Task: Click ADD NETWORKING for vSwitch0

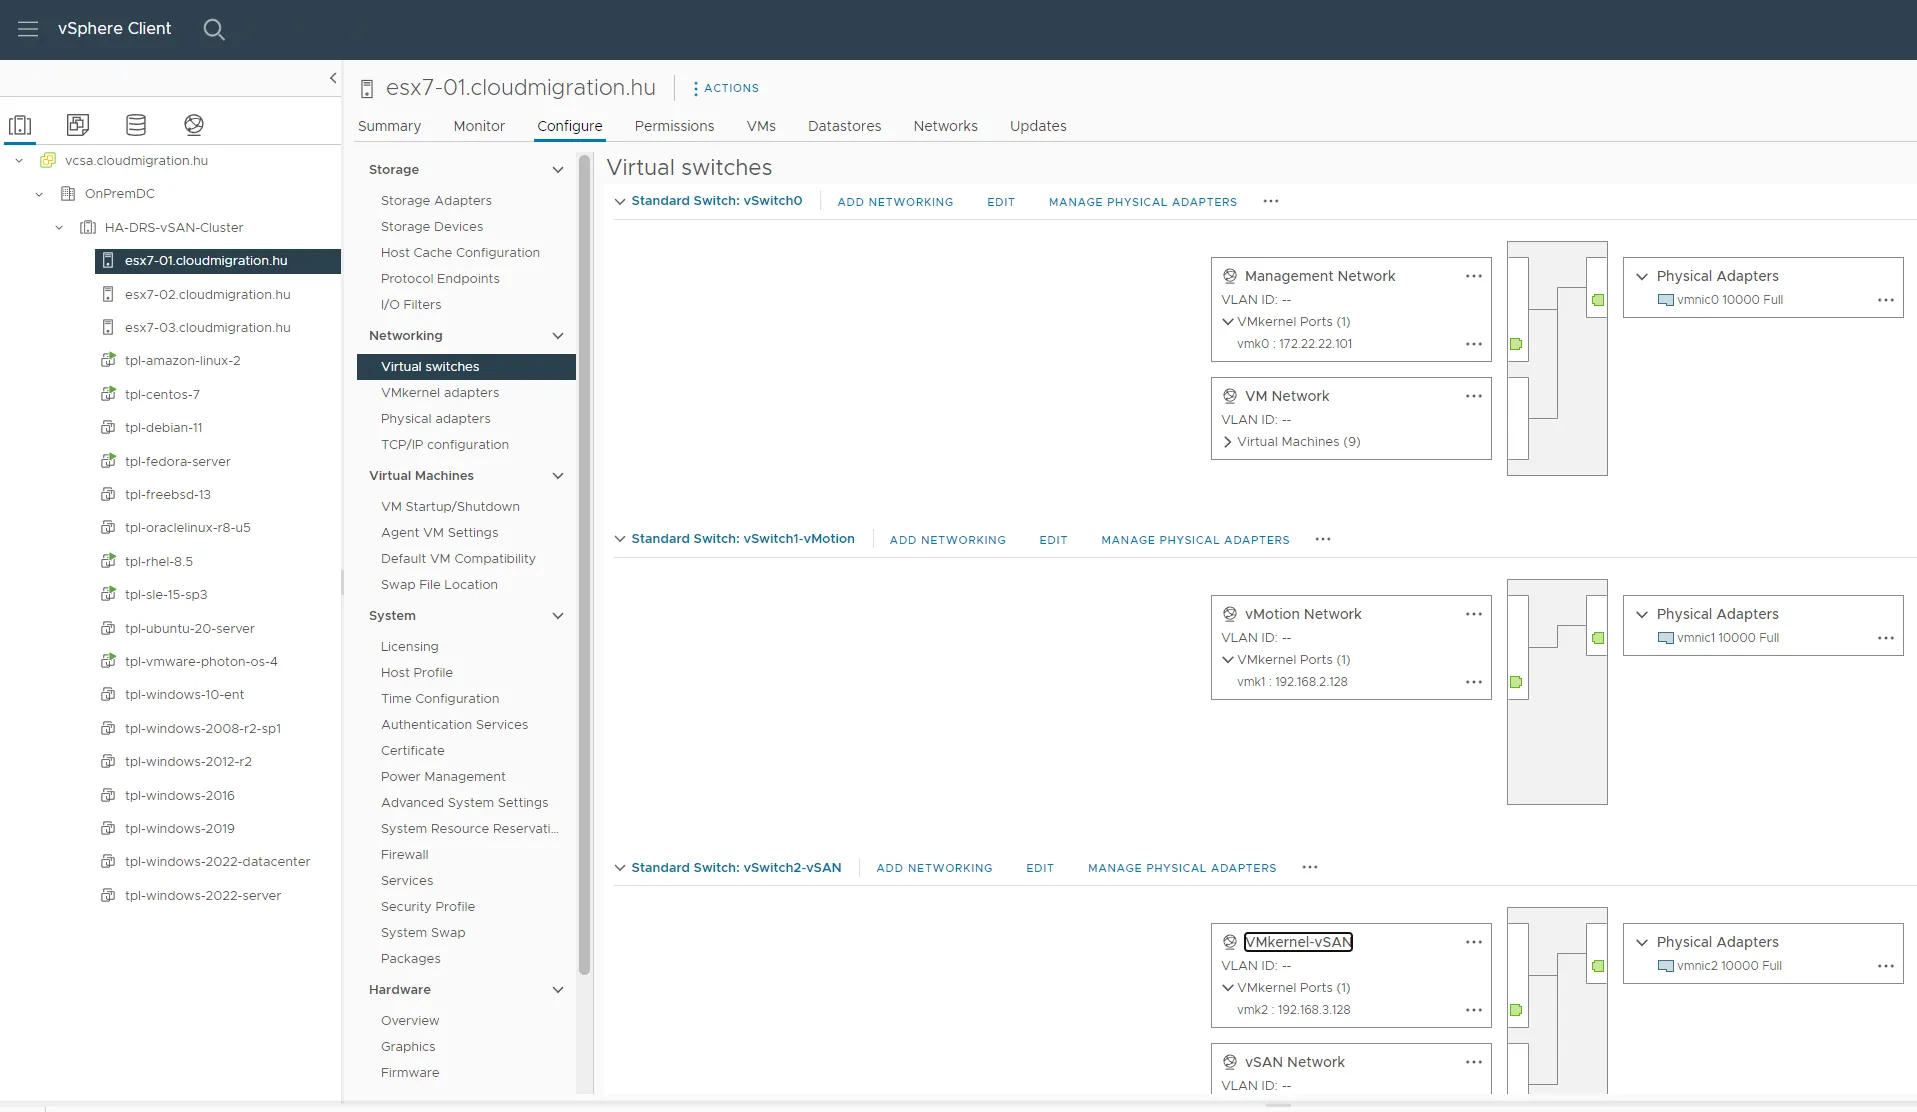Action: (895, 202)
